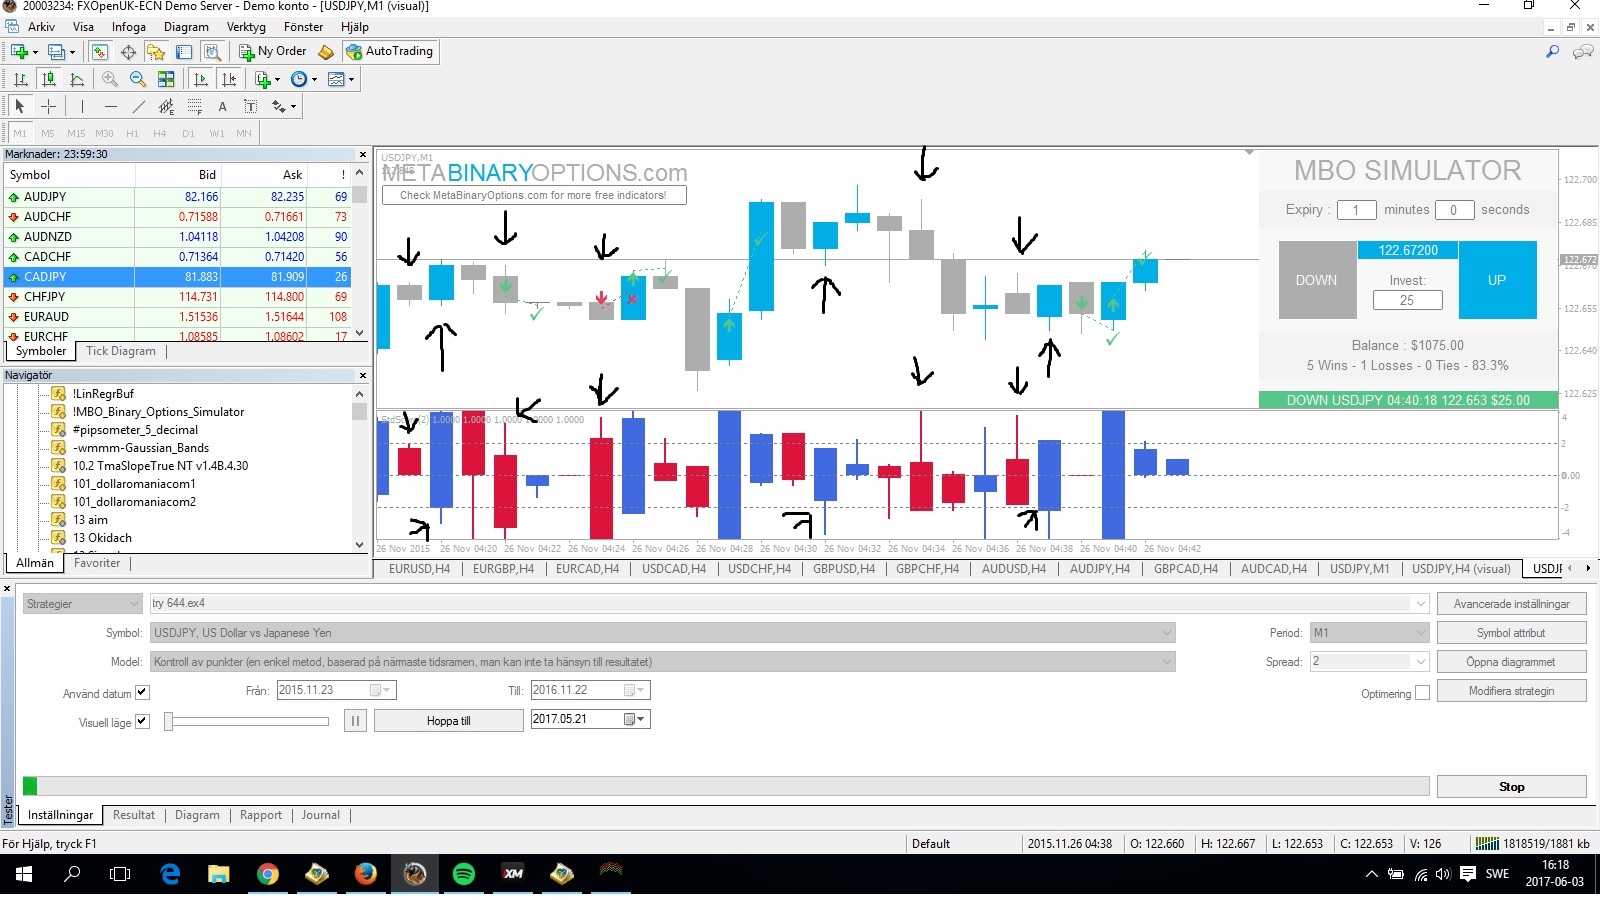This screenshot has width=1600, height=900.
Task: Select the cursor arrow tool
Action: click(x=19, y=106)
